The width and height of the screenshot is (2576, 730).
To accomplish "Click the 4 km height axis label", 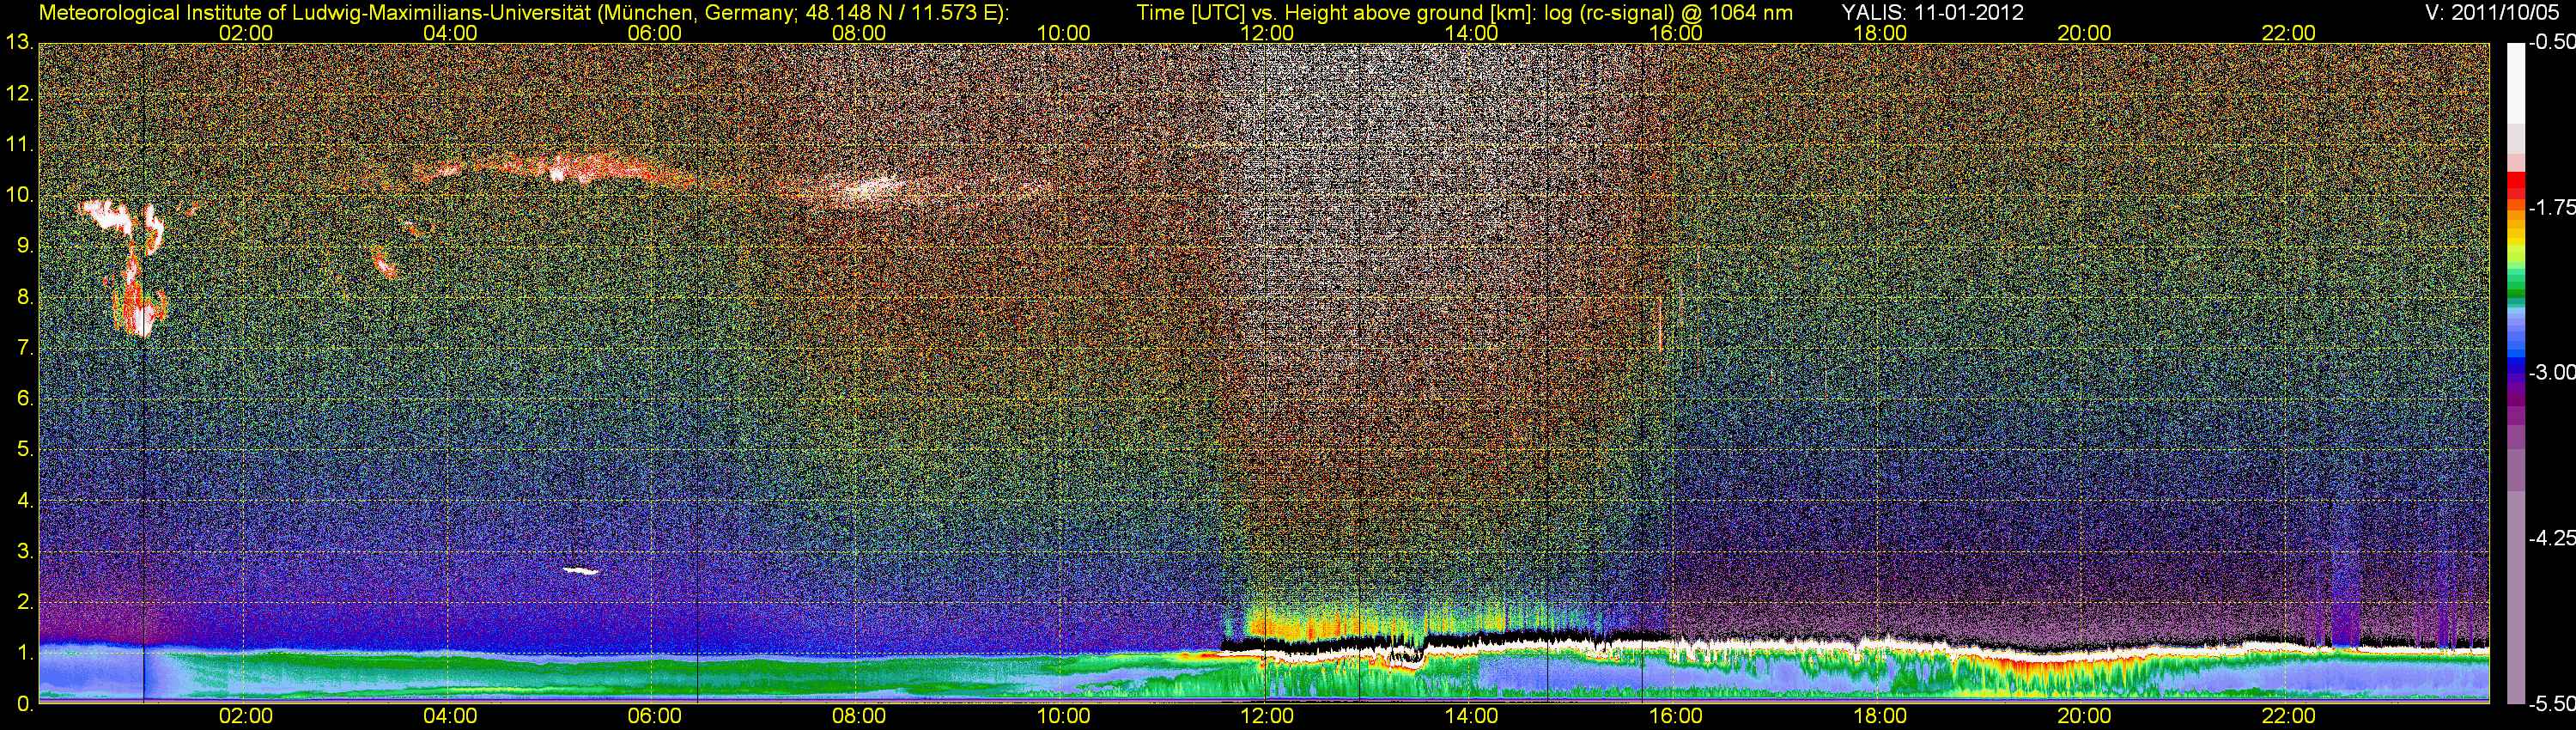I will click(x=24, y=501).
